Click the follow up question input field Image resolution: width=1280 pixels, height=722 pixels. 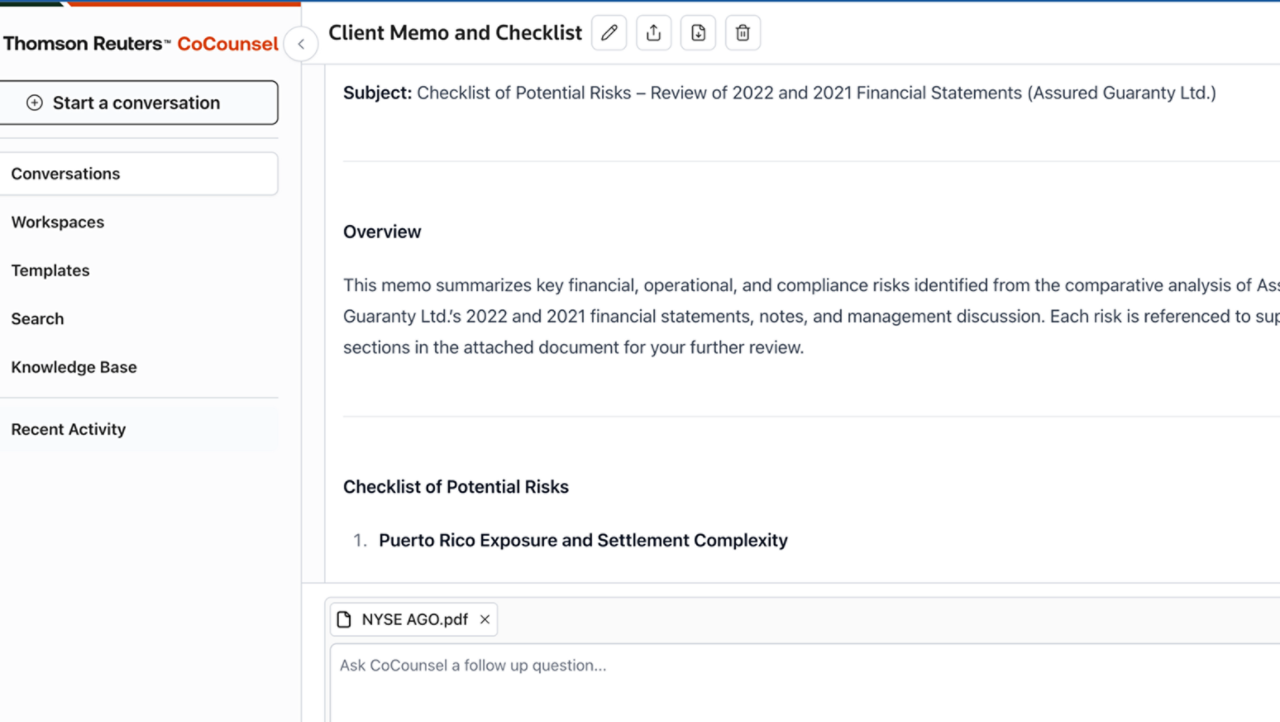coord(800,680)
